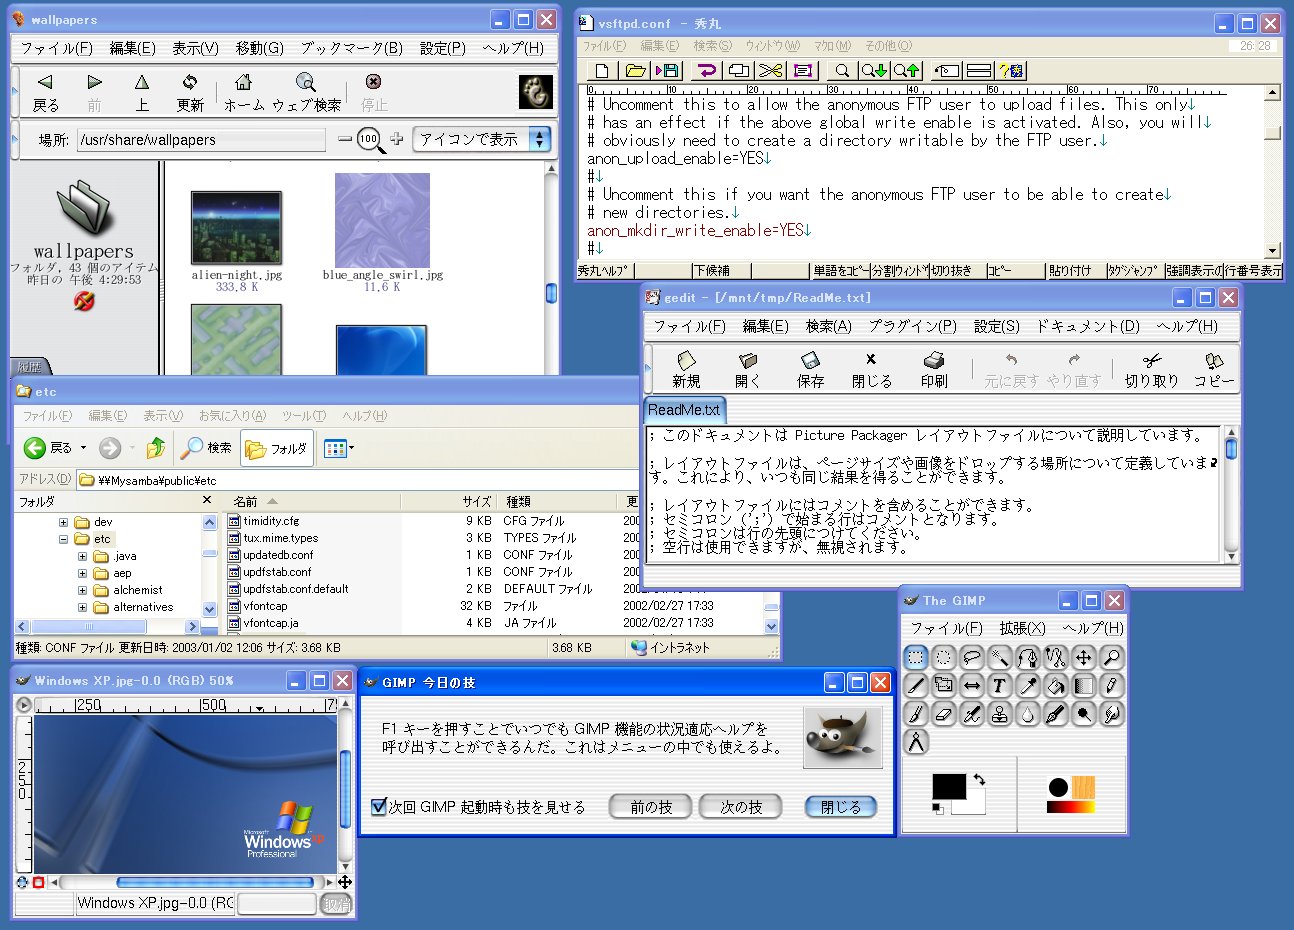Open the アイコンで表示 view dropdown
Viewport: 1294px width, 930px height.
pos(482,139)
